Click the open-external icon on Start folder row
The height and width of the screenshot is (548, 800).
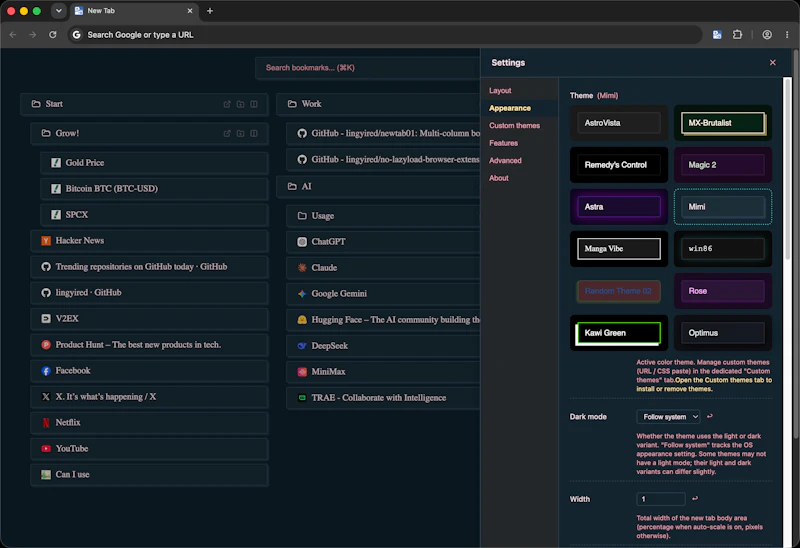click(x=227, y=104)
